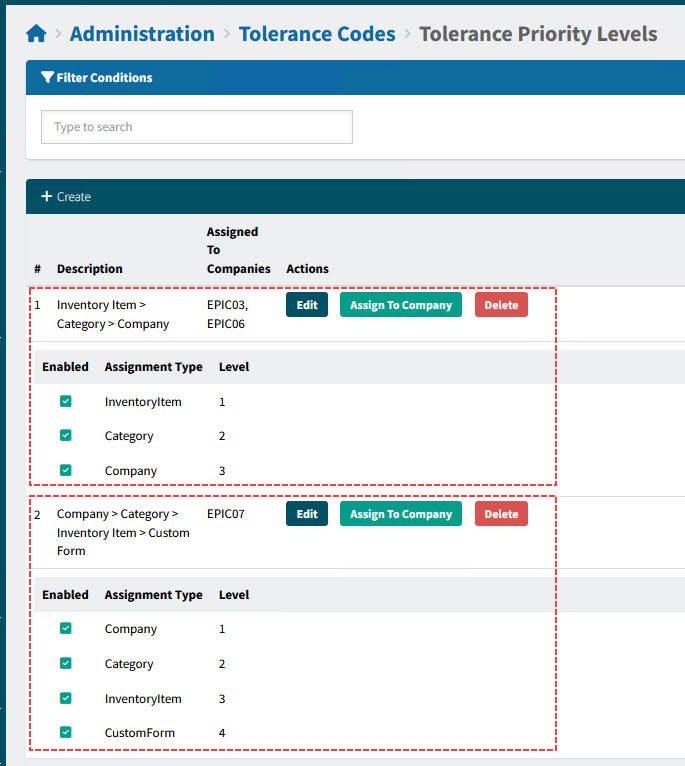Delete the Inventory Item > Category > Company row
Screen dimensions: 685x766
501,305
